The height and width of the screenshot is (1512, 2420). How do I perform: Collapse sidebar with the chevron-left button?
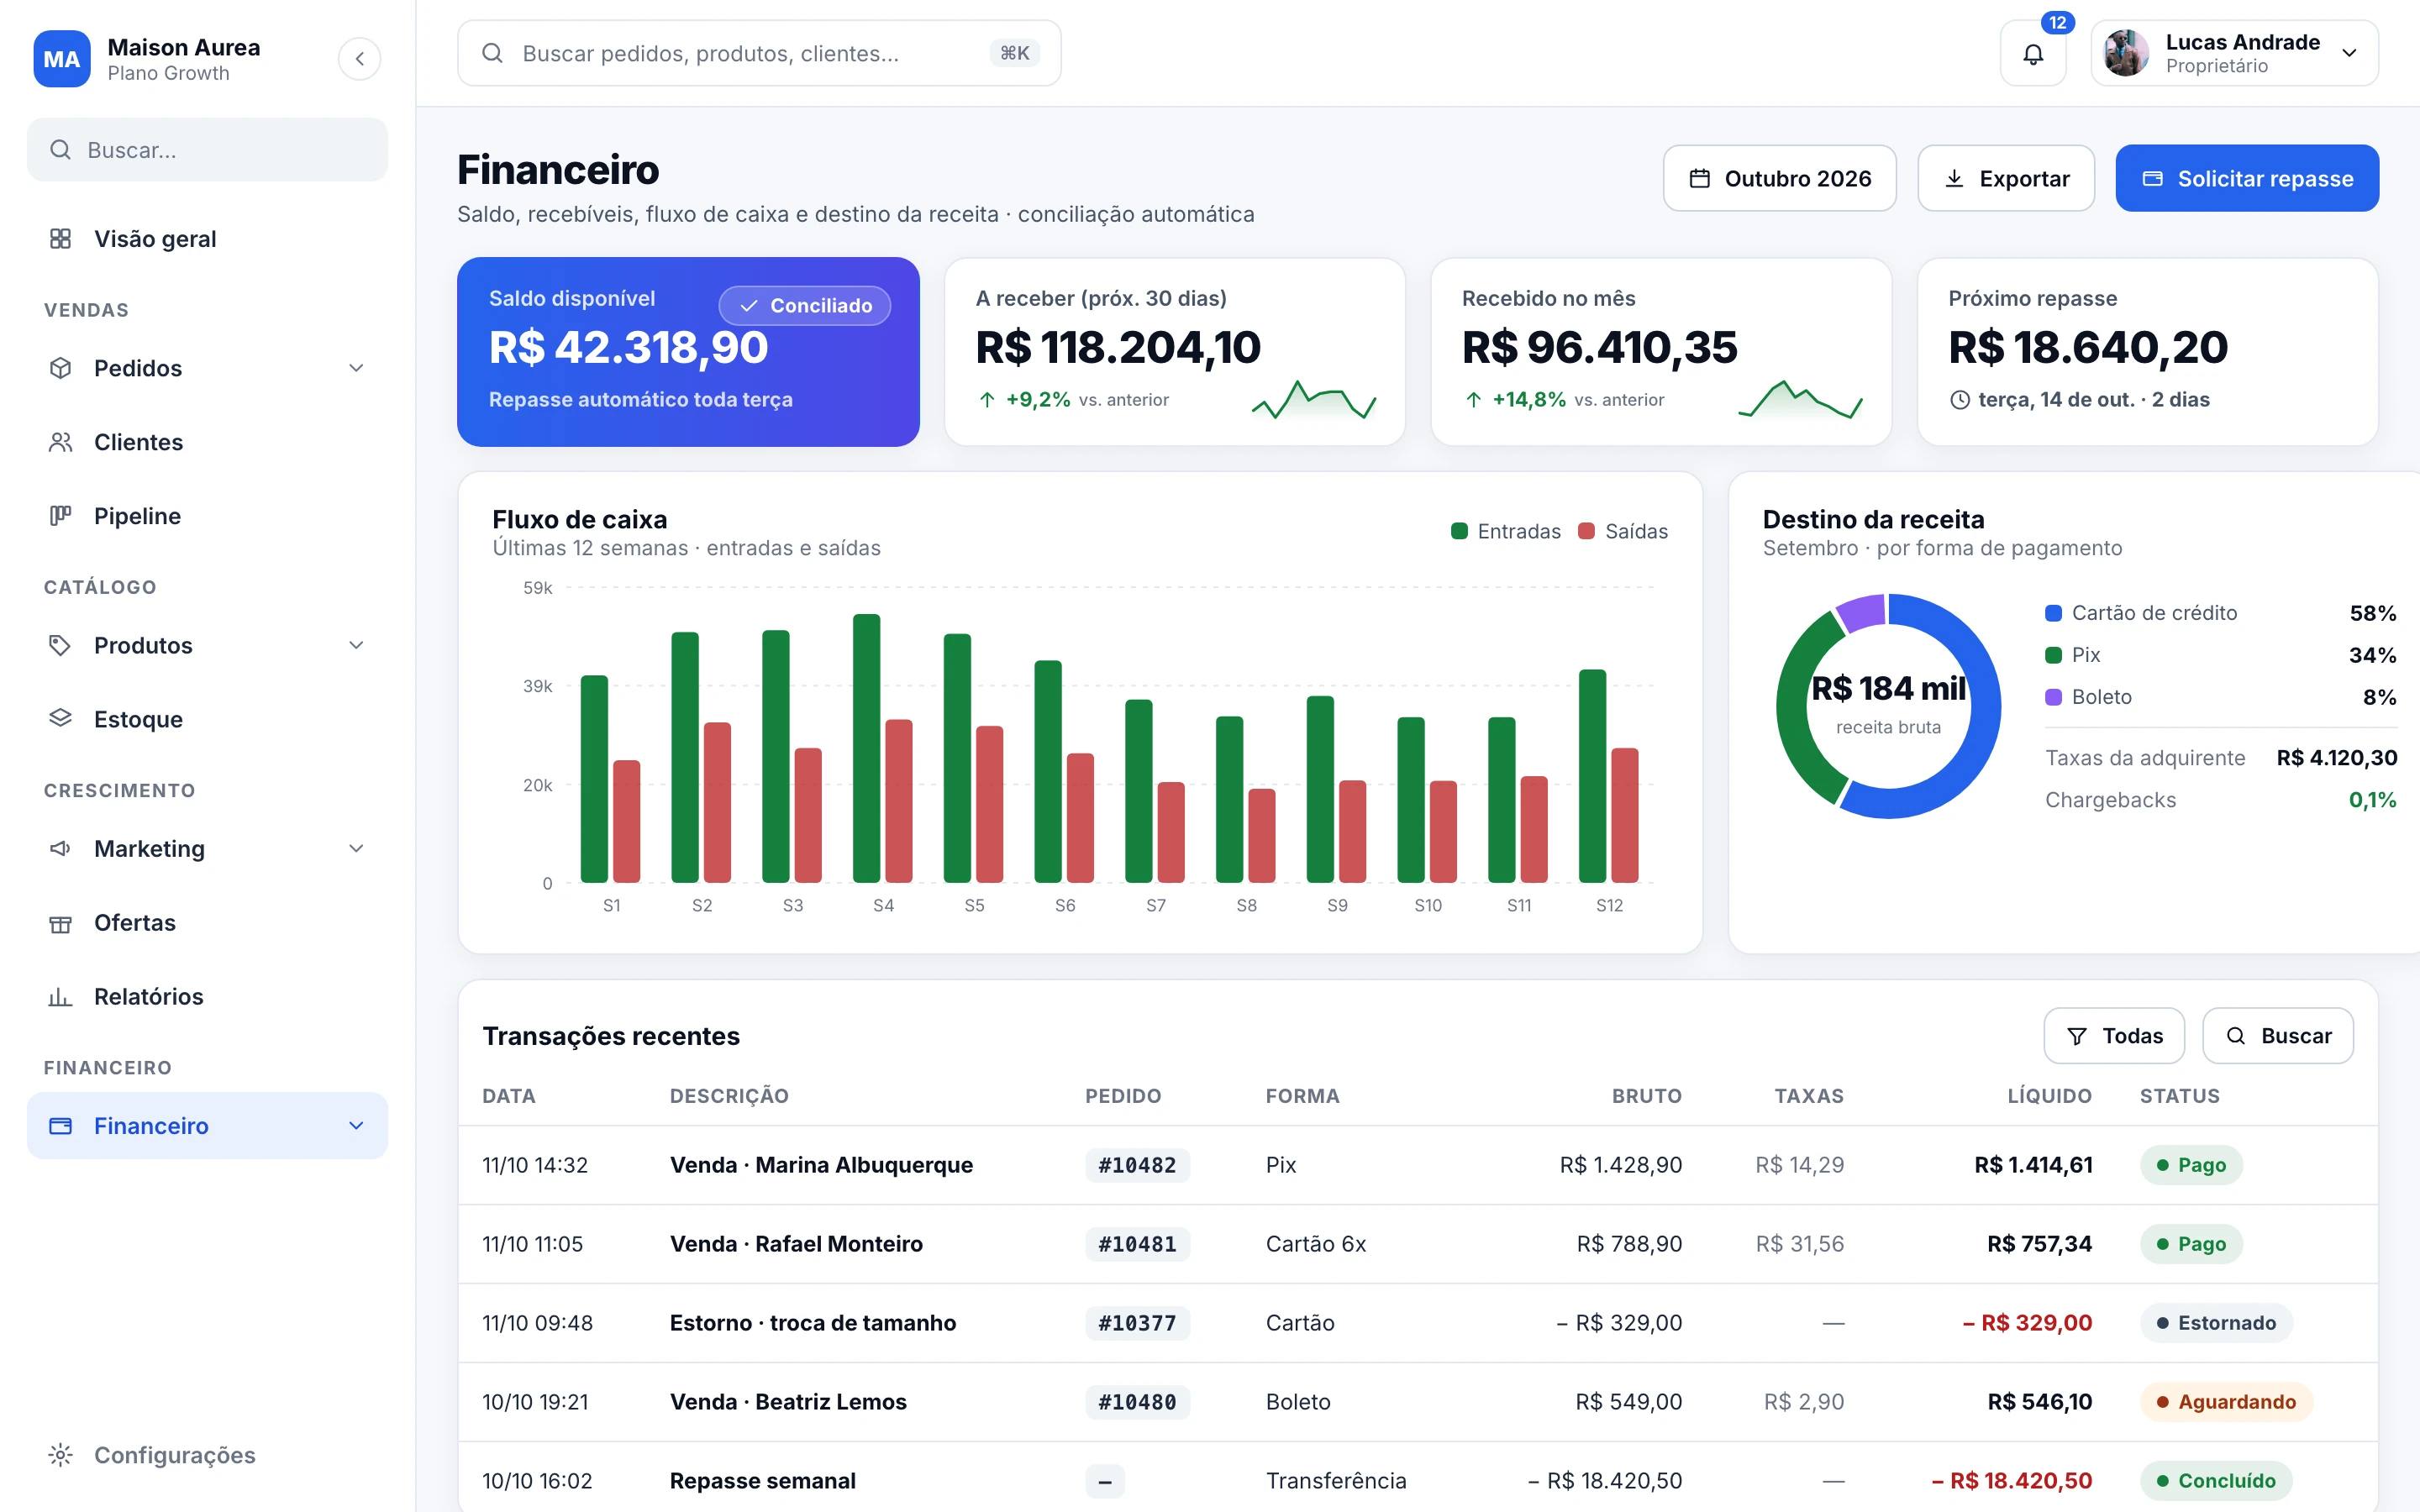click(x=359, y=59)
